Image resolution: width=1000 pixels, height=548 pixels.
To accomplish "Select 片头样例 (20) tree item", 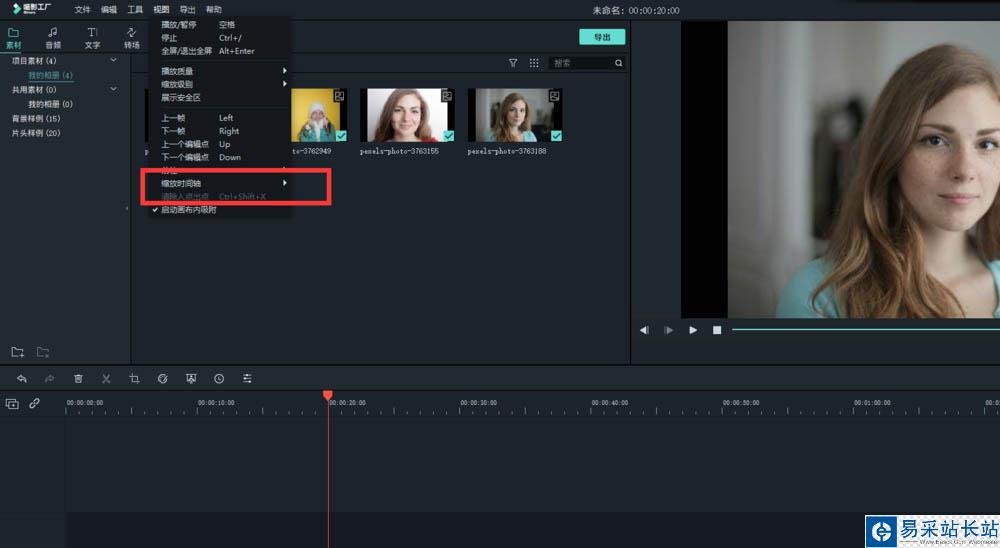I will (36, 133).
